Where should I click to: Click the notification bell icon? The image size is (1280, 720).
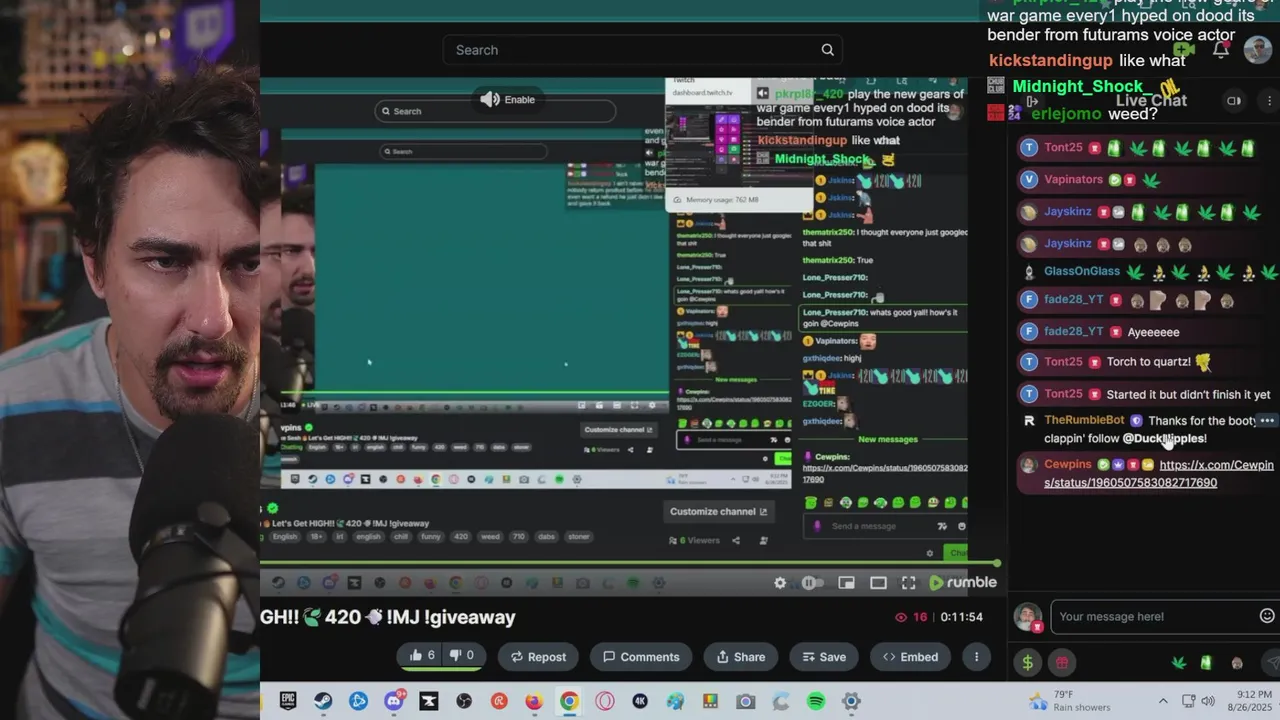click(x=1220, y=49)
